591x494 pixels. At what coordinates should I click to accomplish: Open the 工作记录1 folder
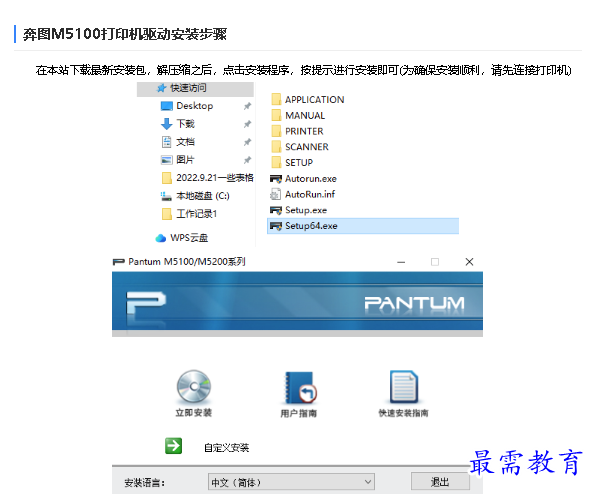point(197,214)
